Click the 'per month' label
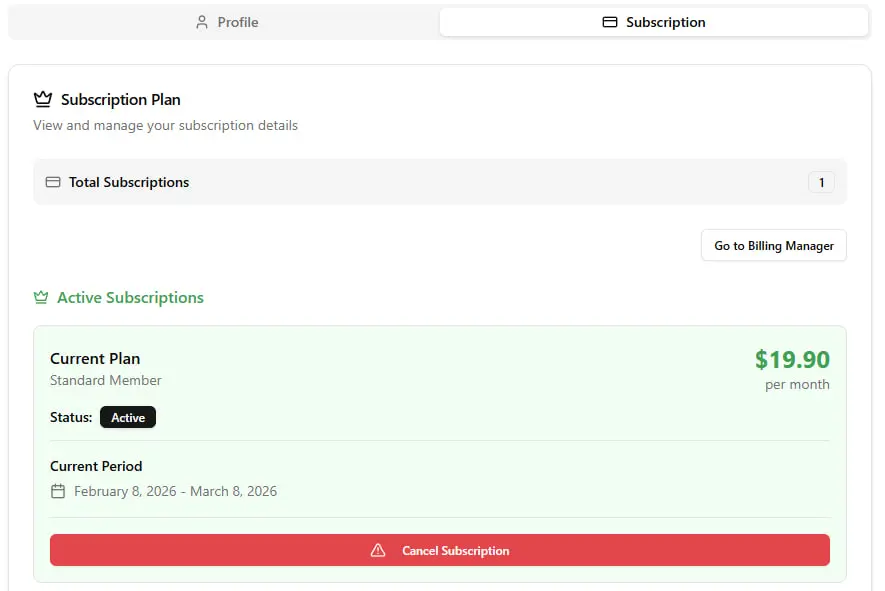885x591 pixels. [x=797, y=384]
